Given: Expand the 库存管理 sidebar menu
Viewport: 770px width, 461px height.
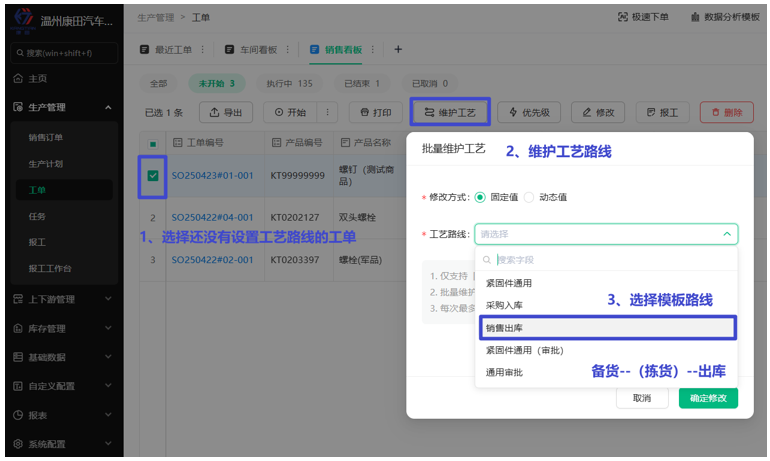Looking at the screenshot, I should [x=108, y=328].
